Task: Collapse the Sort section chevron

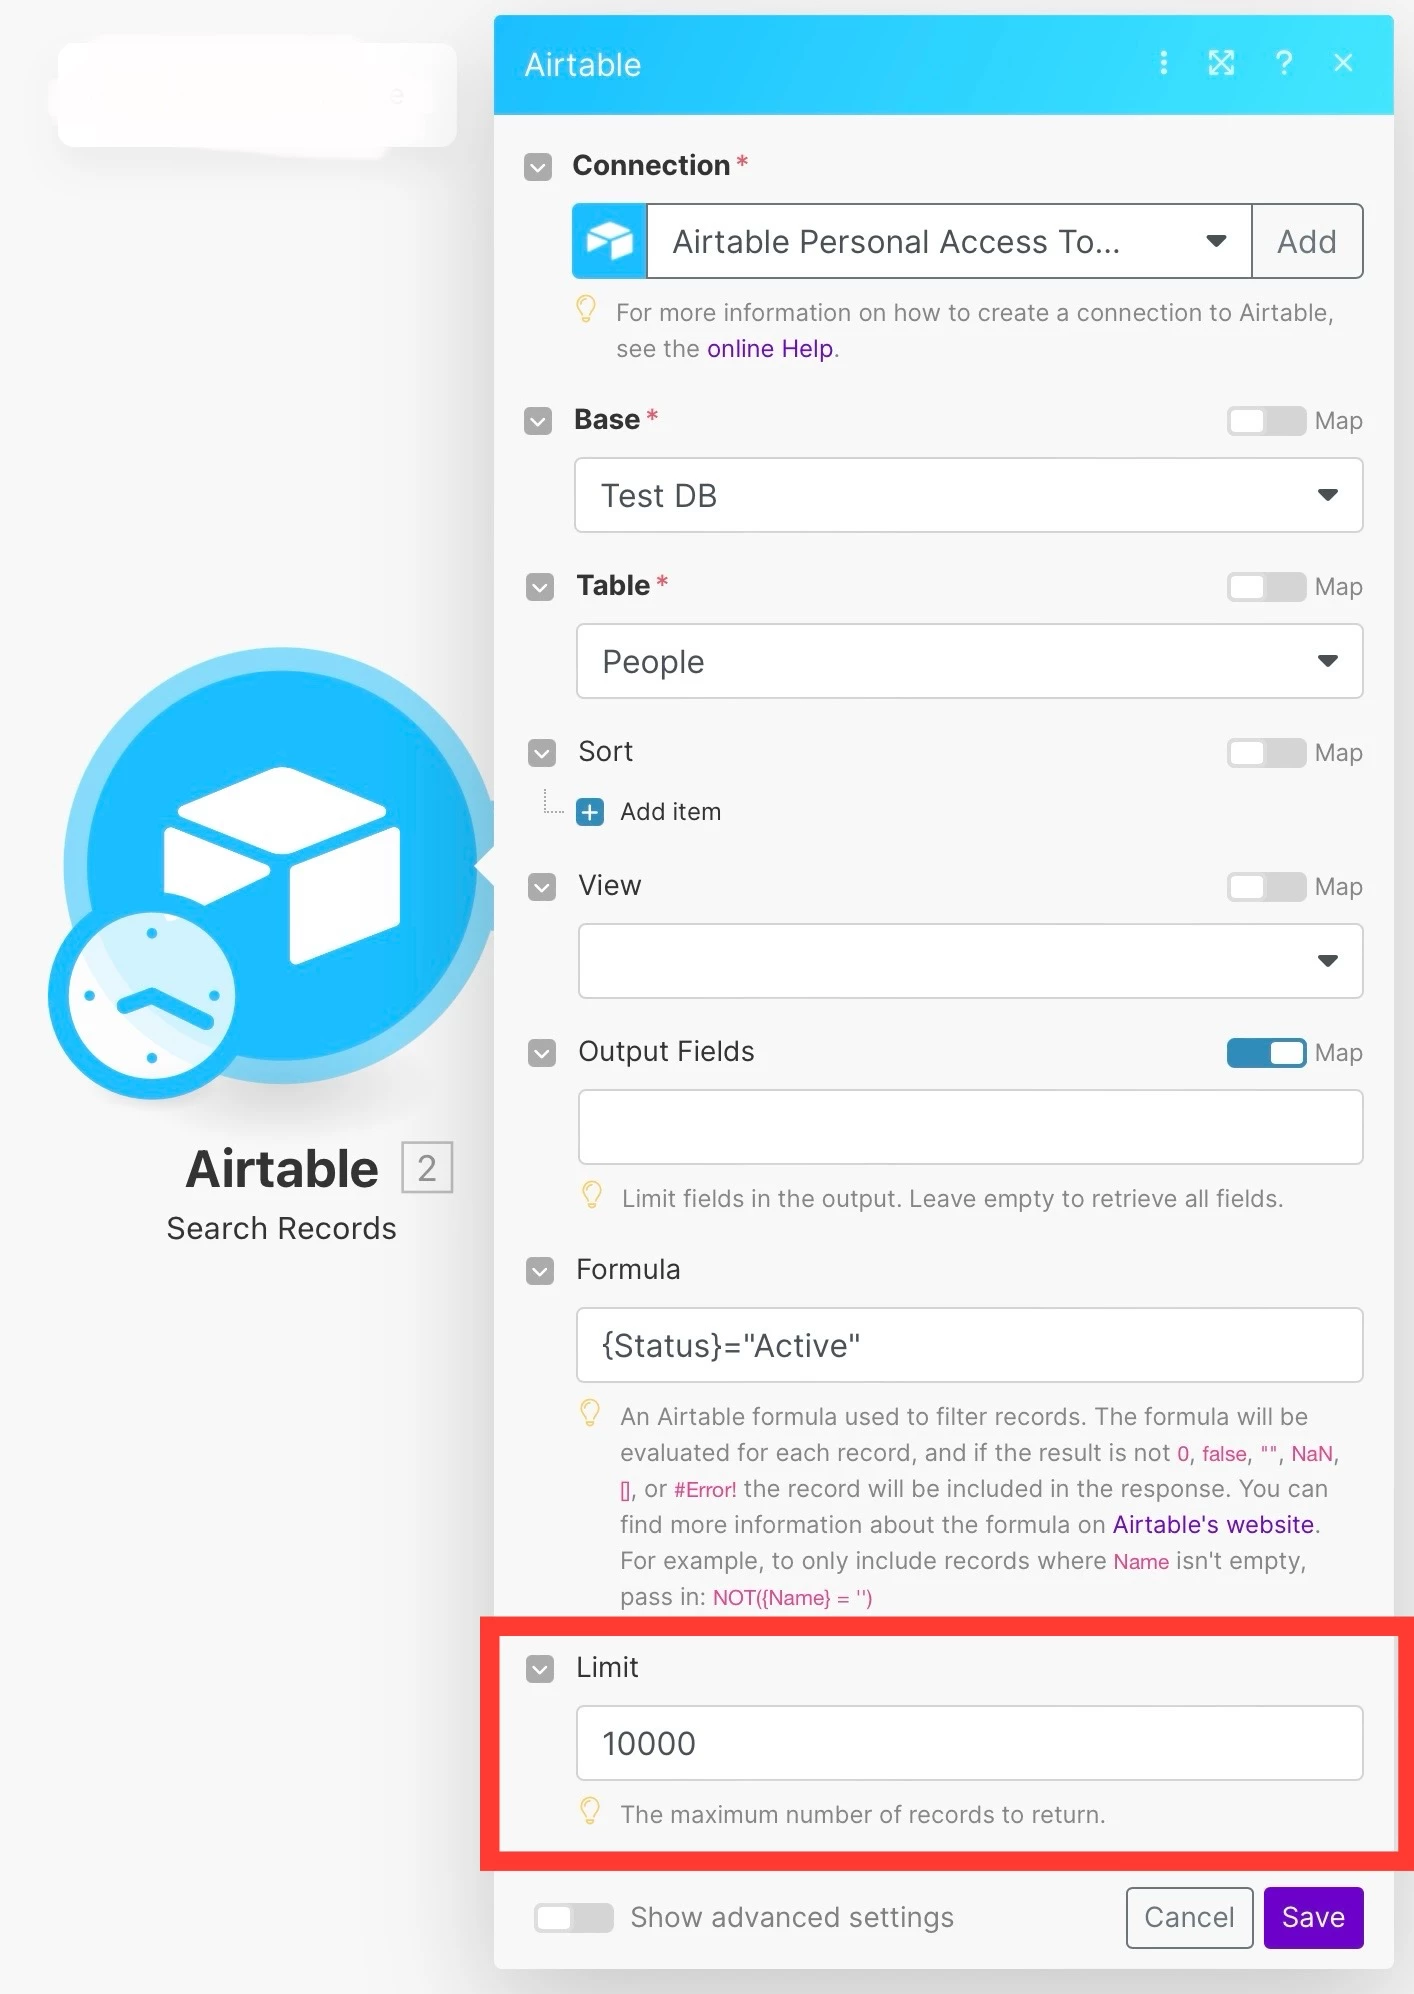Action: (542, 753)
